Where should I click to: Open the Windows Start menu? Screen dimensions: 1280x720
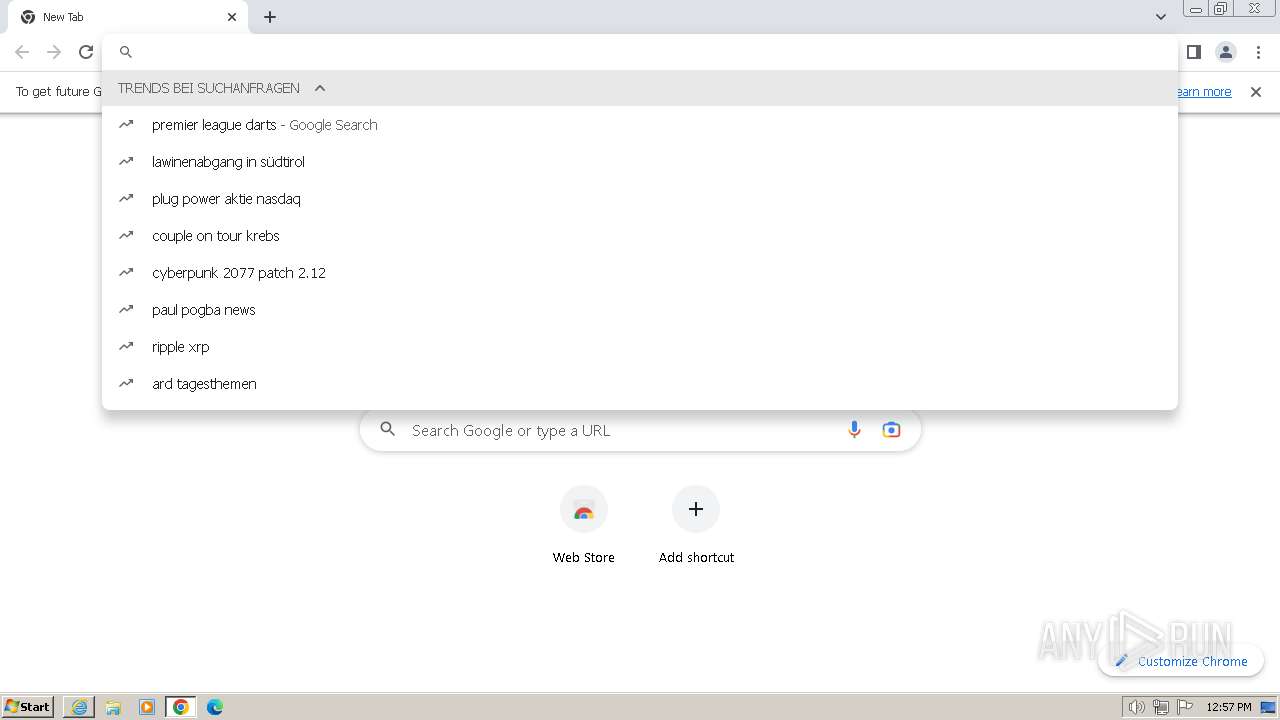click(28, 707)
